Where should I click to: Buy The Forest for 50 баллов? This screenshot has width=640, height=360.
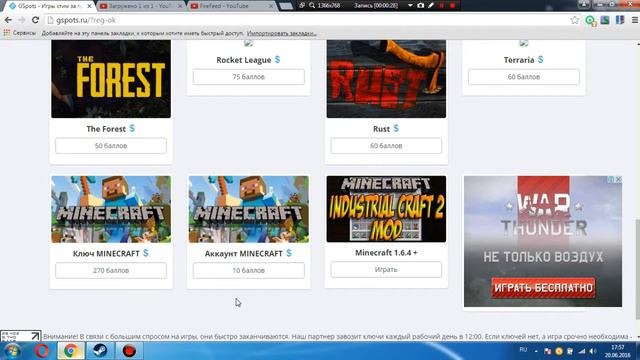pyautogui.click(x=111, y=146)
